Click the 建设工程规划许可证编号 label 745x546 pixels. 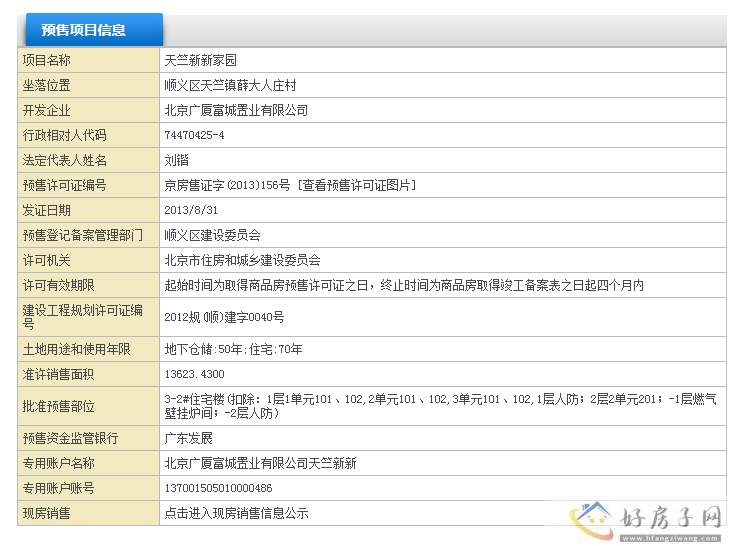point(83,317)
